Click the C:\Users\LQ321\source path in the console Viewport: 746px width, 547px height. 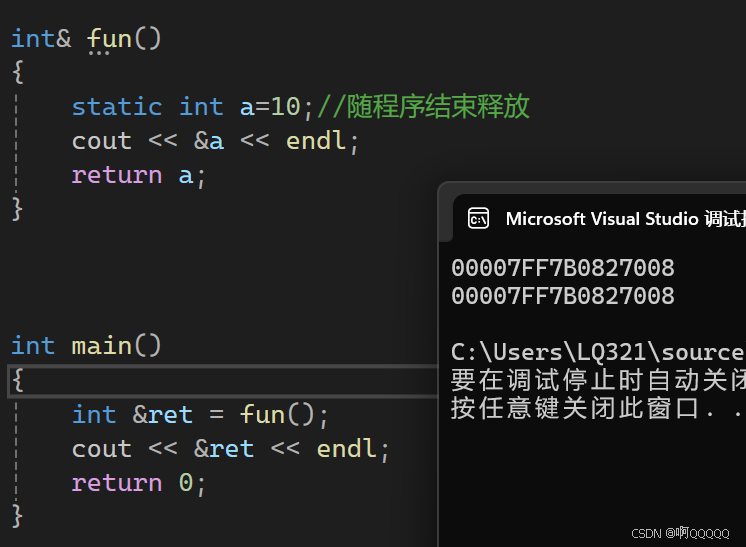(597, 352)
